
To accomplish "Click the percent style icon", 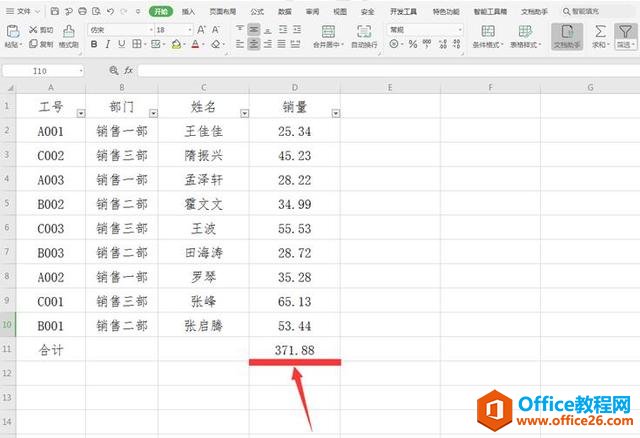I will click(x=411, y=45).
